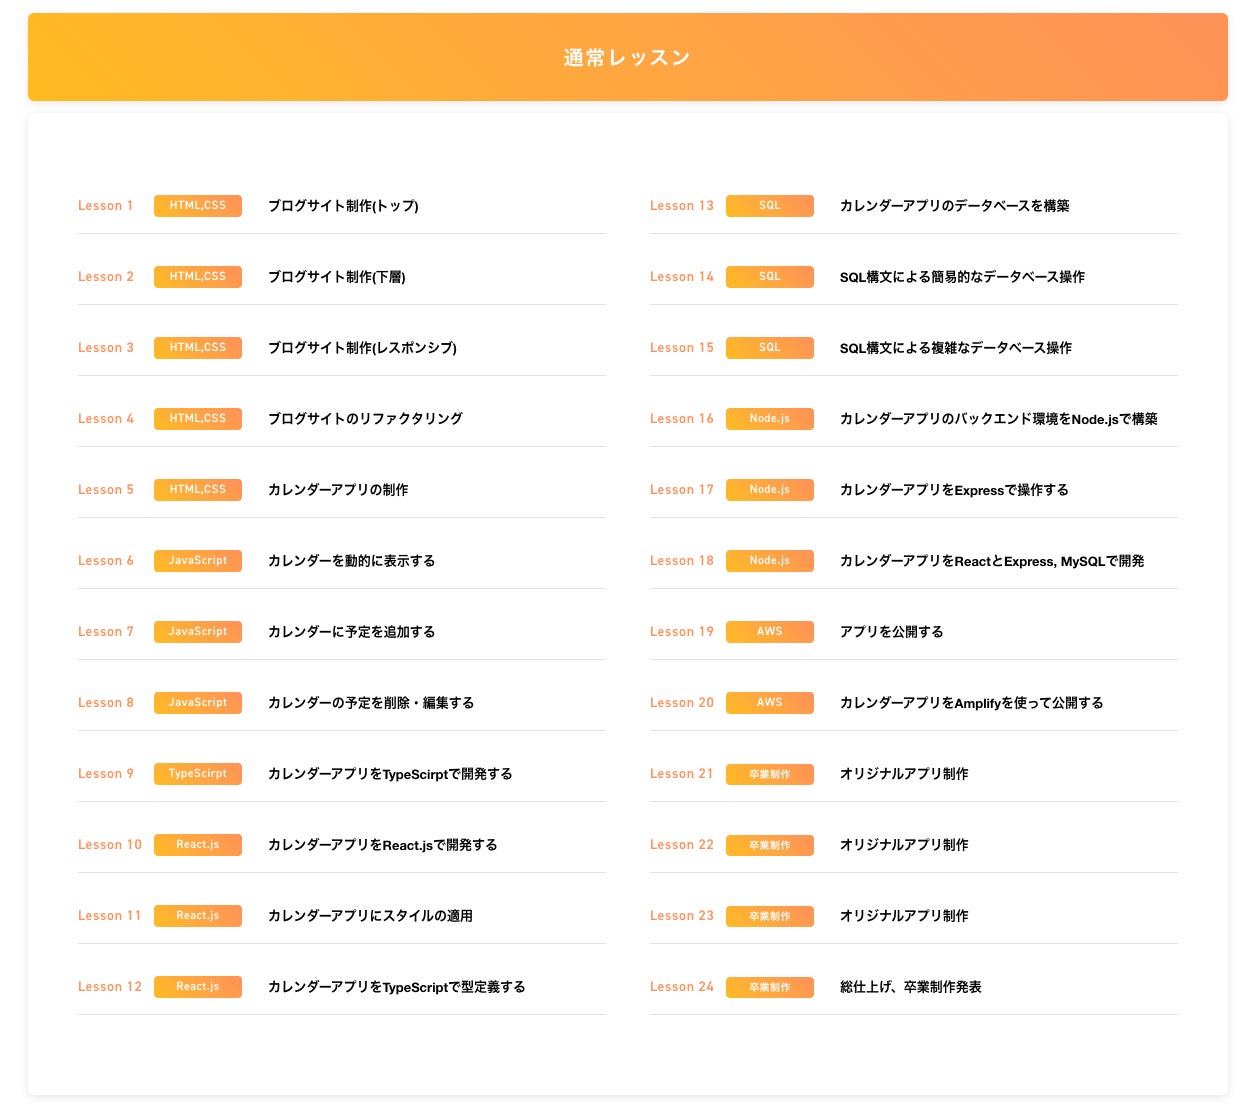This screenshot has width=1256, height=1114.
Task: Click the 通常レッスン header banner
Action: coord(627,57)
